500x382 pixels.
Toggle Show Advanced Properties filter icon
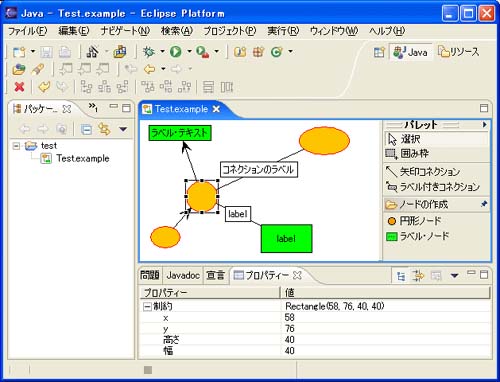tap(418, 276)
